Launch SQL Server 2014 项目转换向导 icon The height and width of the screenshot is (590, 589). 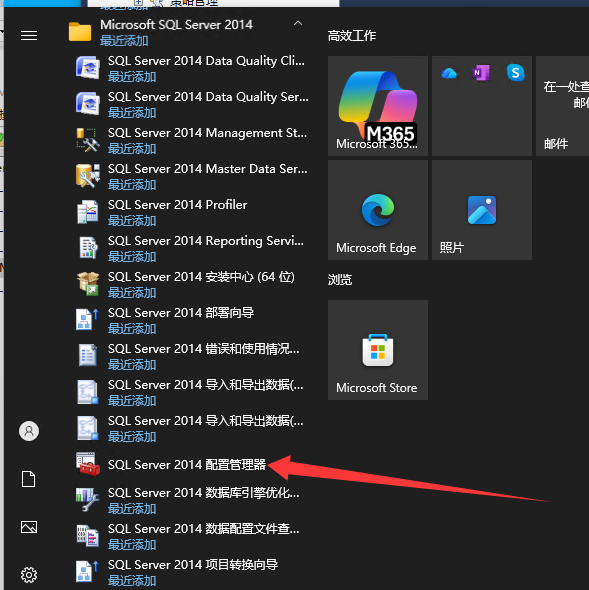88,572
